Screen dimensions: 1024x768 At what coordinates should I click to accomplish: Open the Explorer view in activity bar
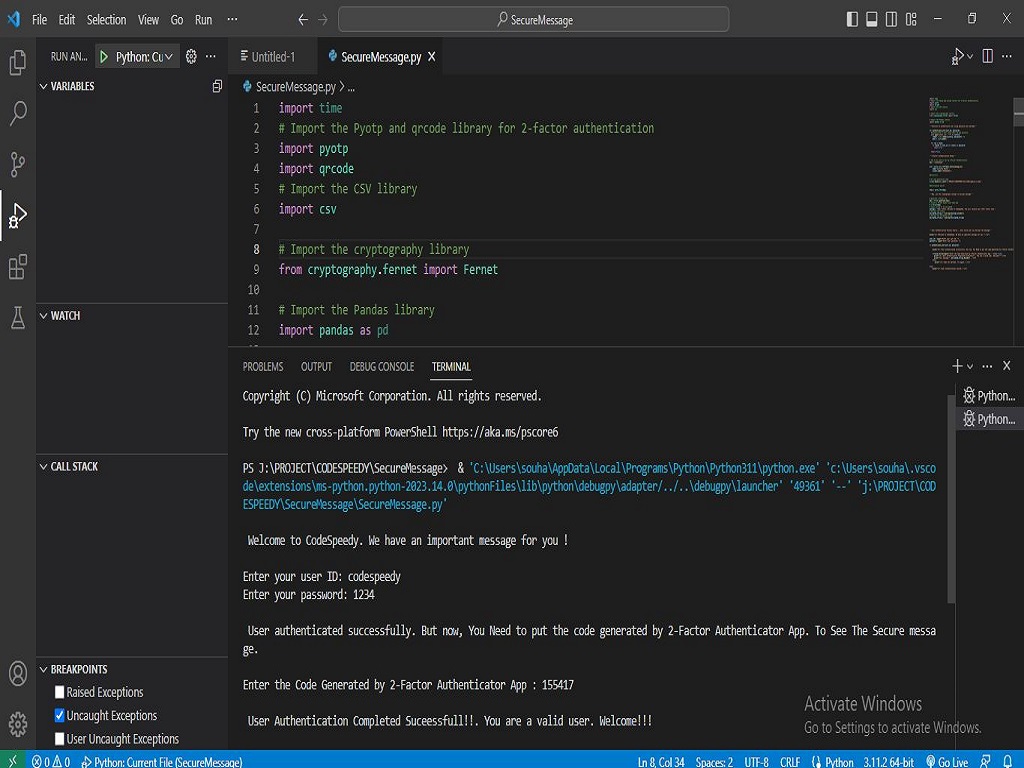[18, 63]
